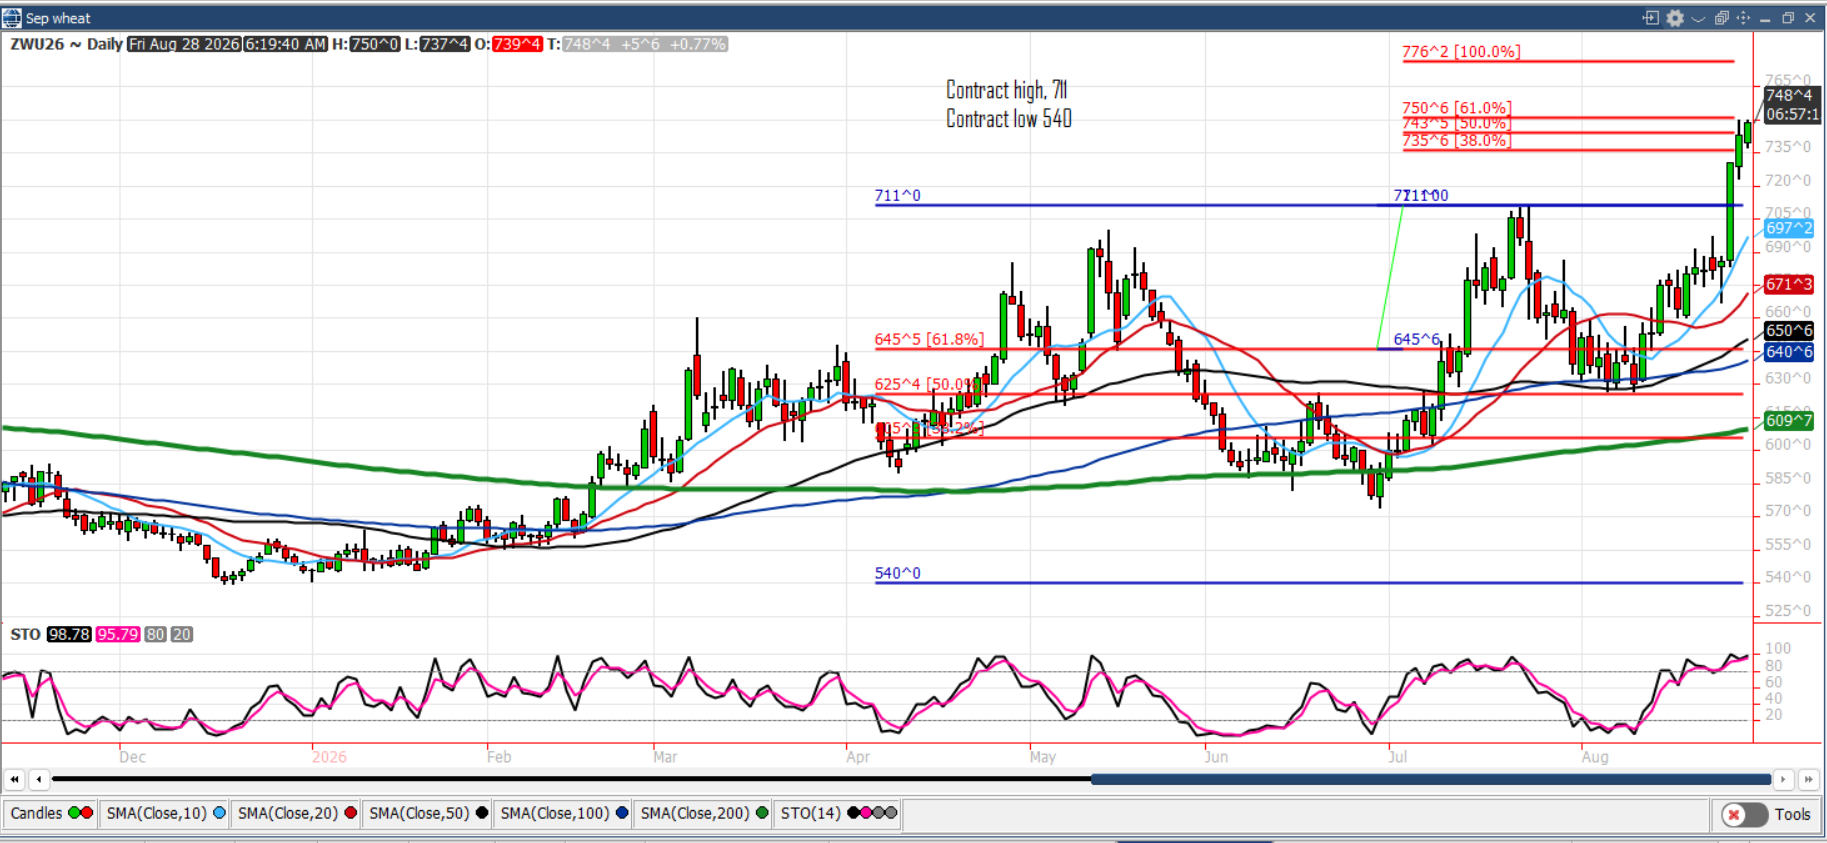Click the left 711^0 contract high label
Viewport: 1827px width, 843px height.
click(898, 195)
